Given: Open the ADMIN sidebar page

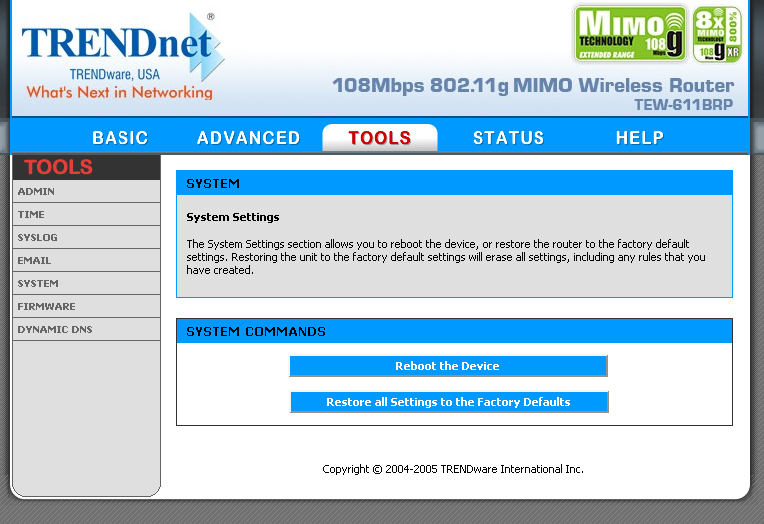Looking at the screenshot, I should pos(87,192).
